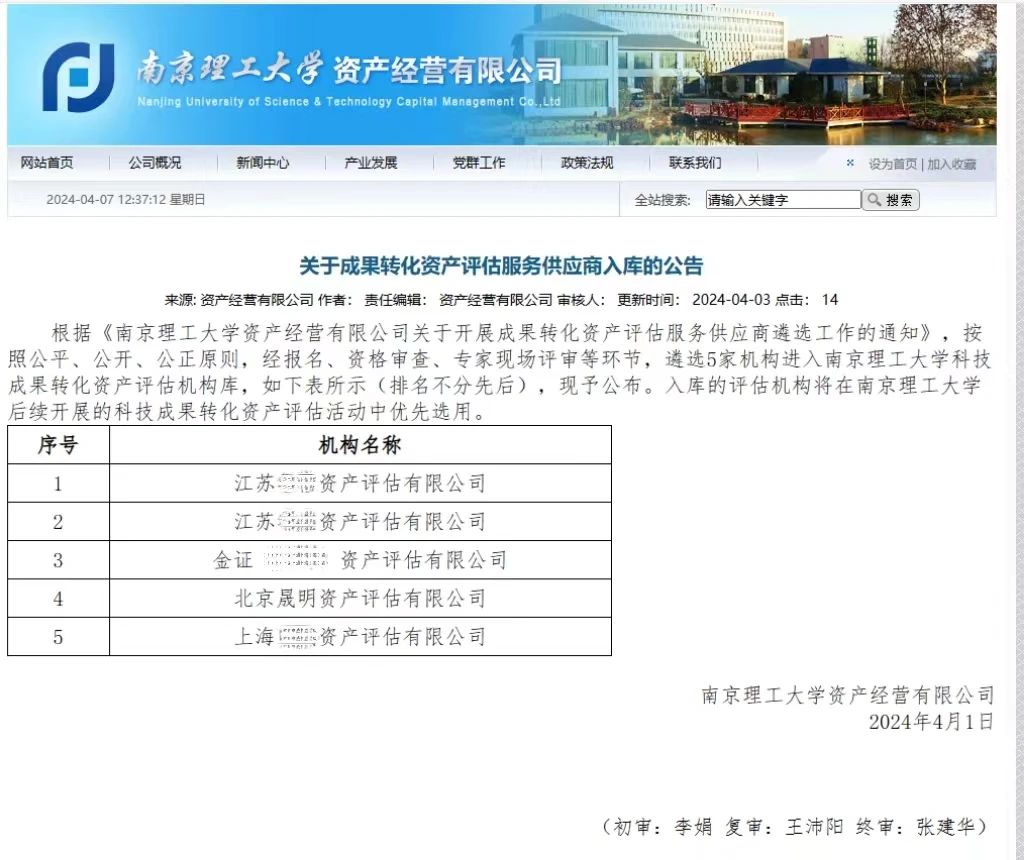Click the row number 4 cell

[58, 598]
